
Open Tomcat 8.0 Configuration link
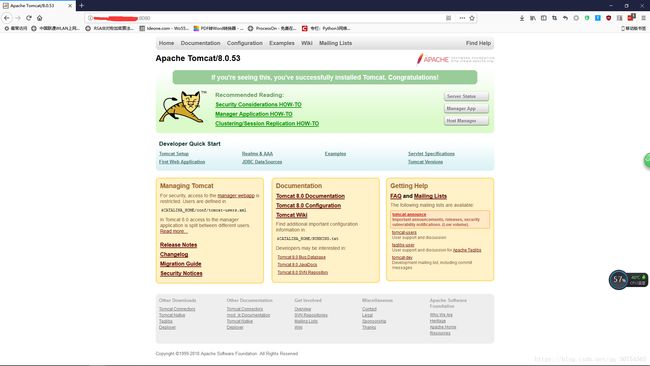(308, 206)
